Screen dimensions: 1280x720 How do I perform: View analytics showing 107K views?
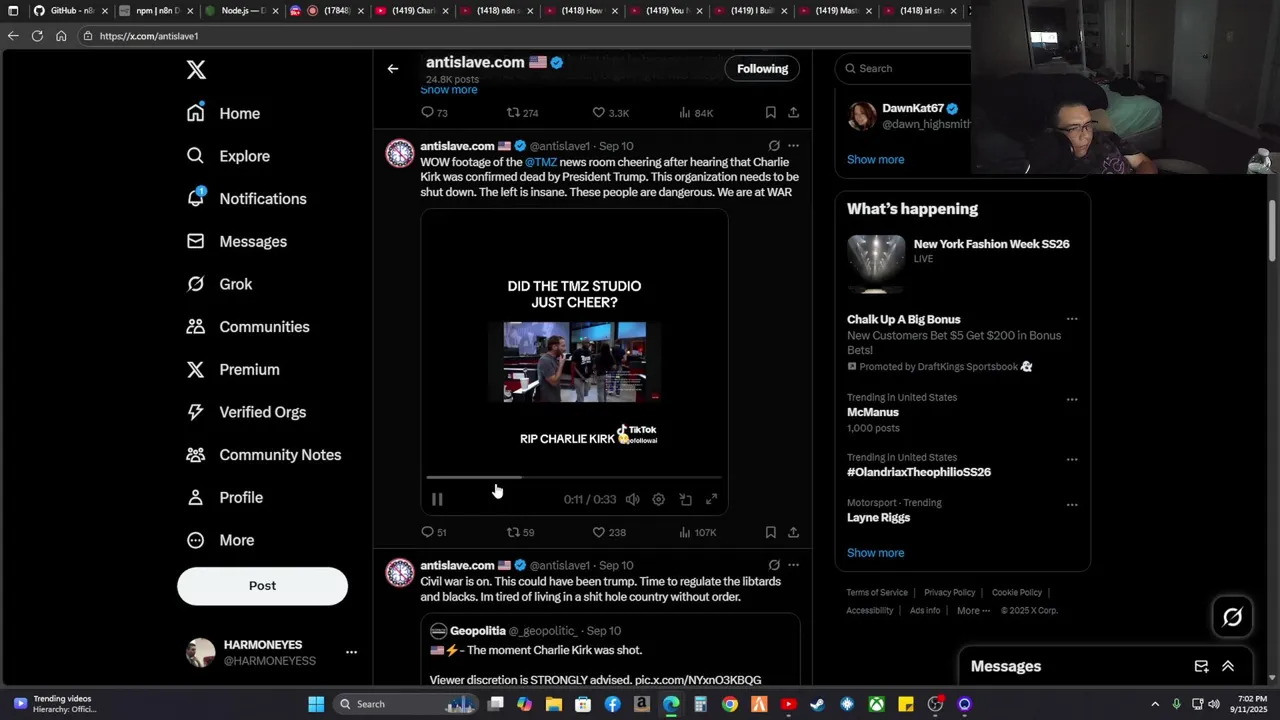697,532
